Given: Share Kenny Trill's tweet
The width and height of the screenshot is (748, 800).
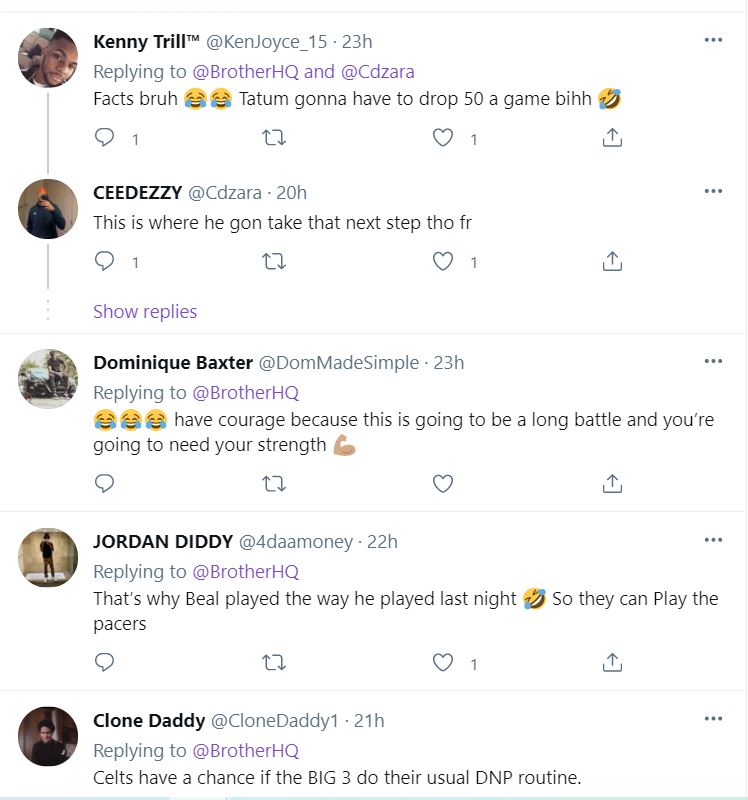Looking at the screenshot, I should tap(613, 139).
